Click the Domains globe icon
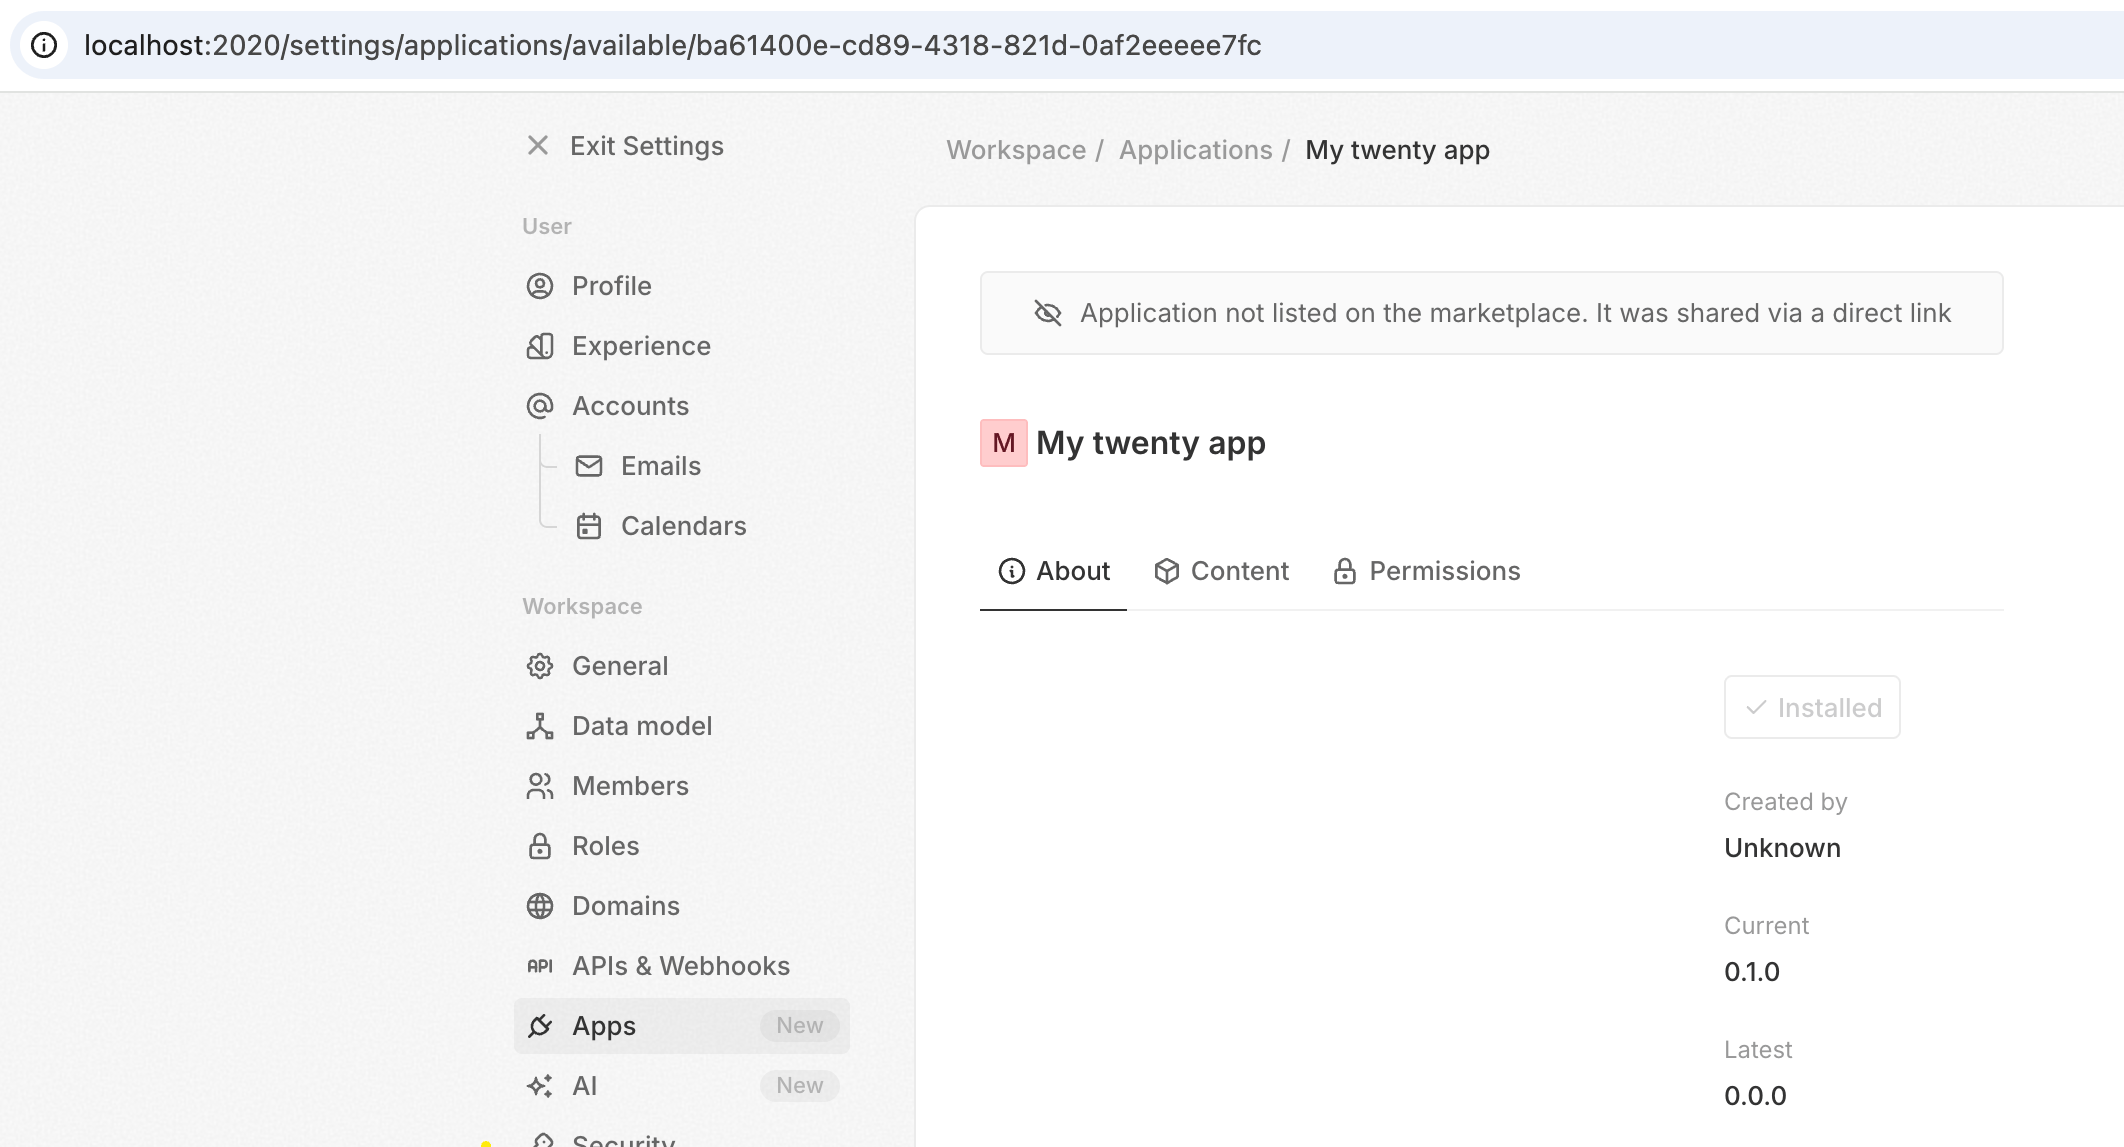This screenshot has width=2124, height=1147. 540,906
